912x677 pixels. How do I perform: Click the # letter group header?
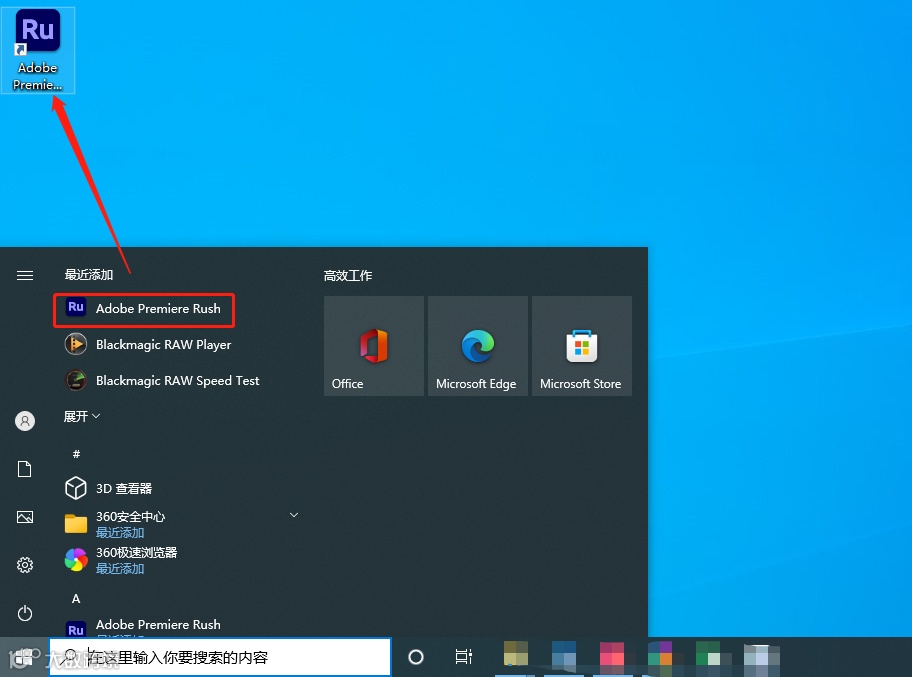(x=76, y=454)
